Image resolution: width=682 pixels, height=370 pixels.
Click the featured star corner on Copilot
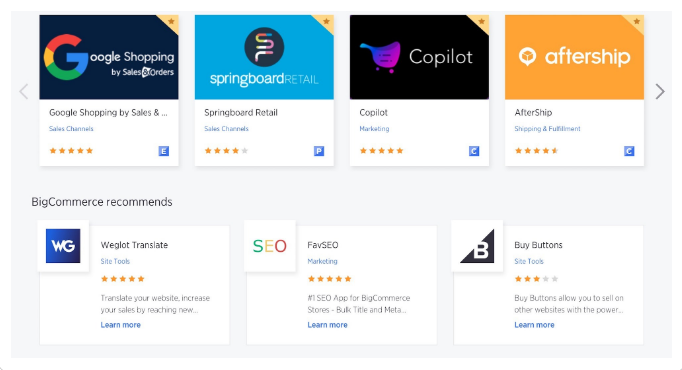[480, 22]
